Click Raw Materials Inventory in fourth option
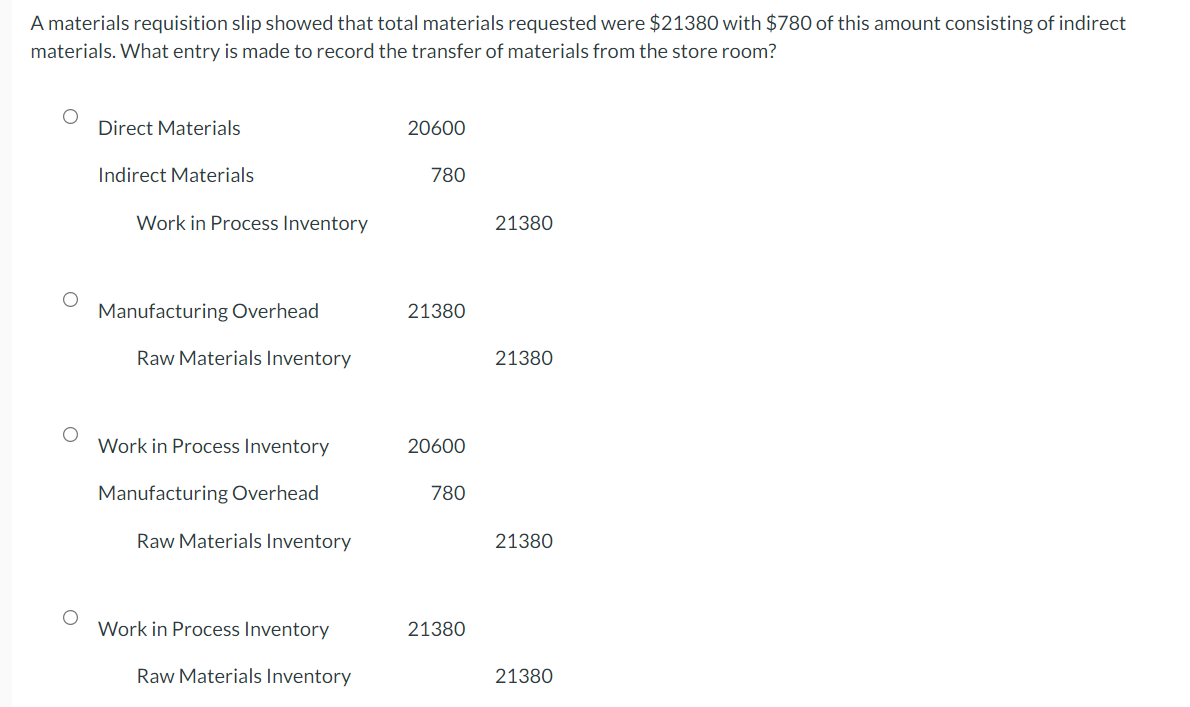 pos(243,676)
